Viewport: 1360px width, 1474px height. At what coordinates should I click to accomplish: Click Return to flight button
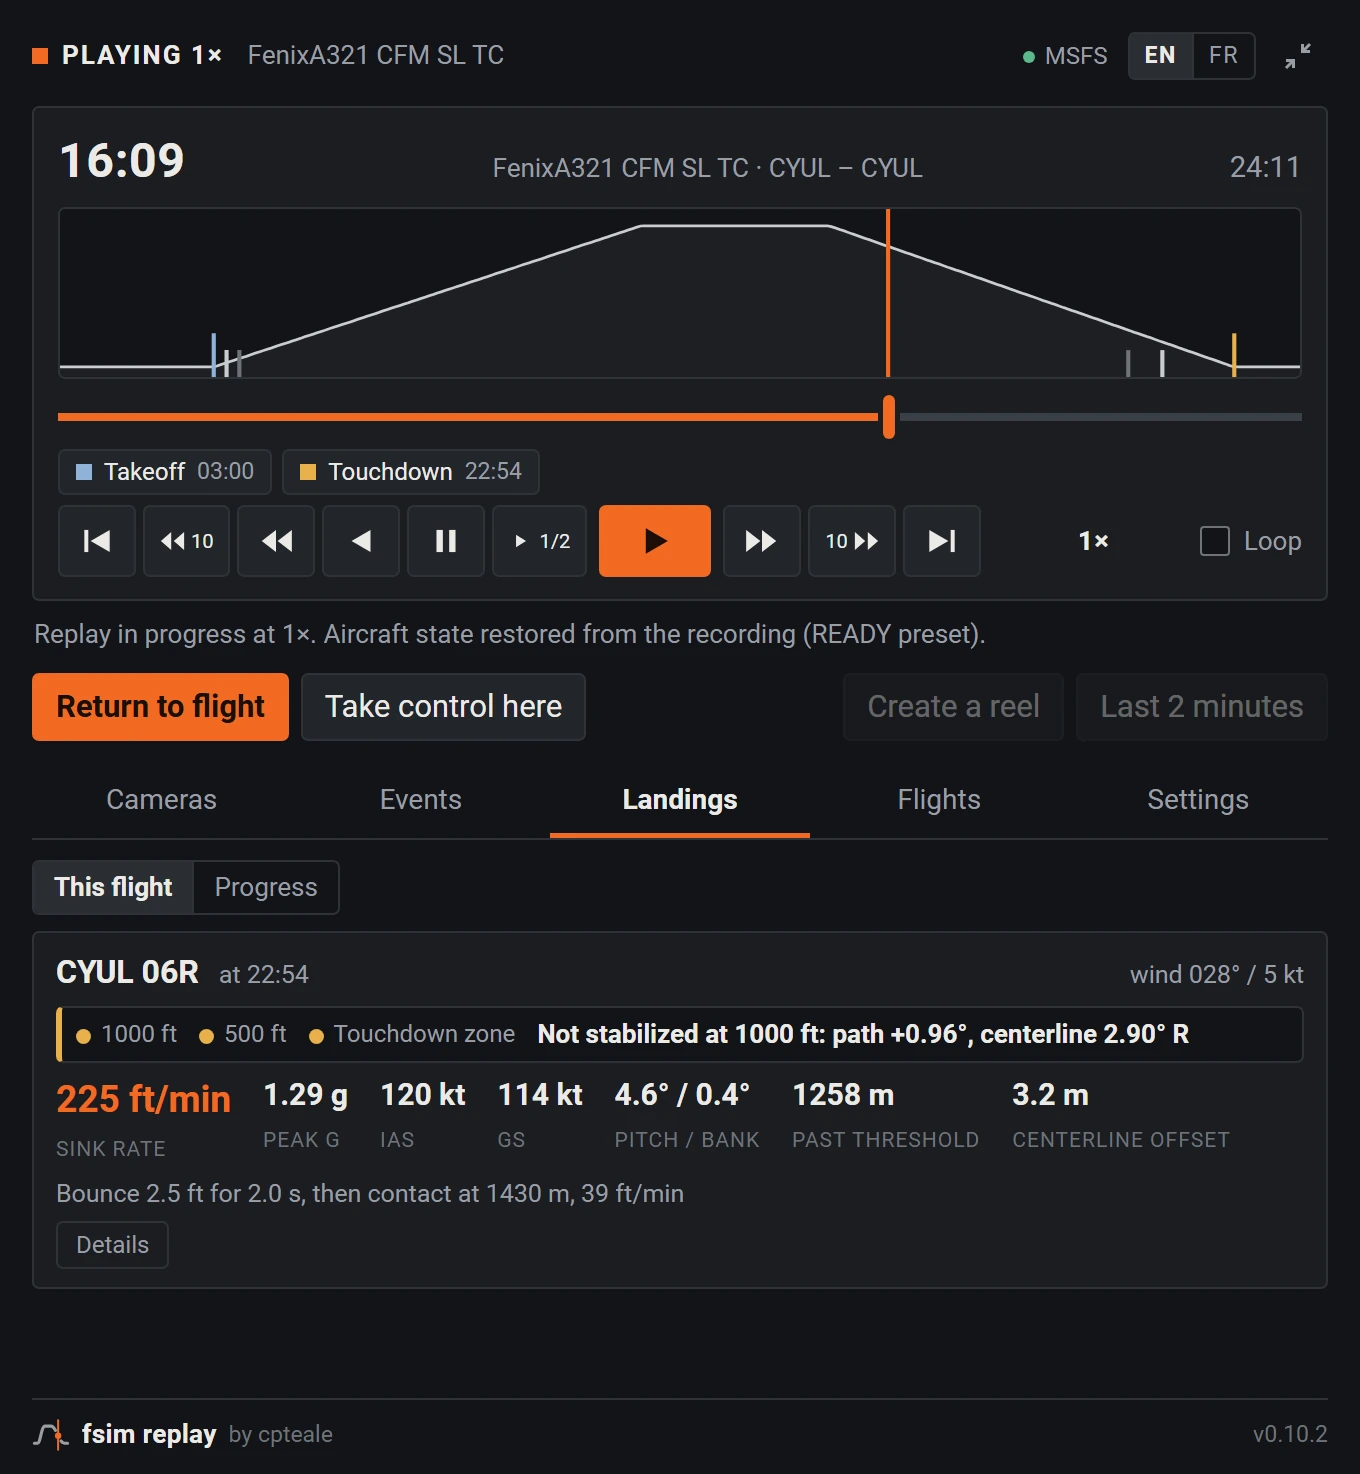tap(160, 707)
